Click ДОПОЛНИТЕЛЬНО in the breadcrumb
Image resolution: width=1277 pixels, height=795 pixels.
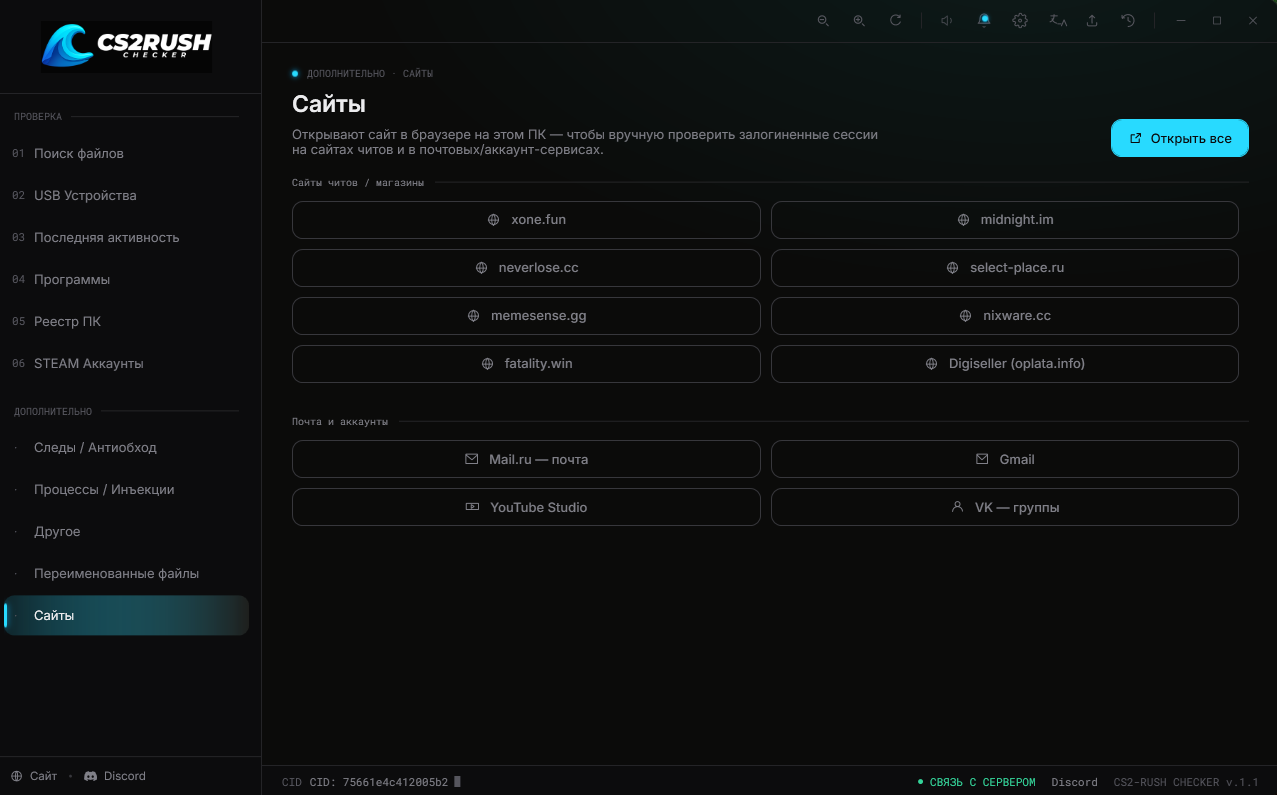(x=345, y=74)
